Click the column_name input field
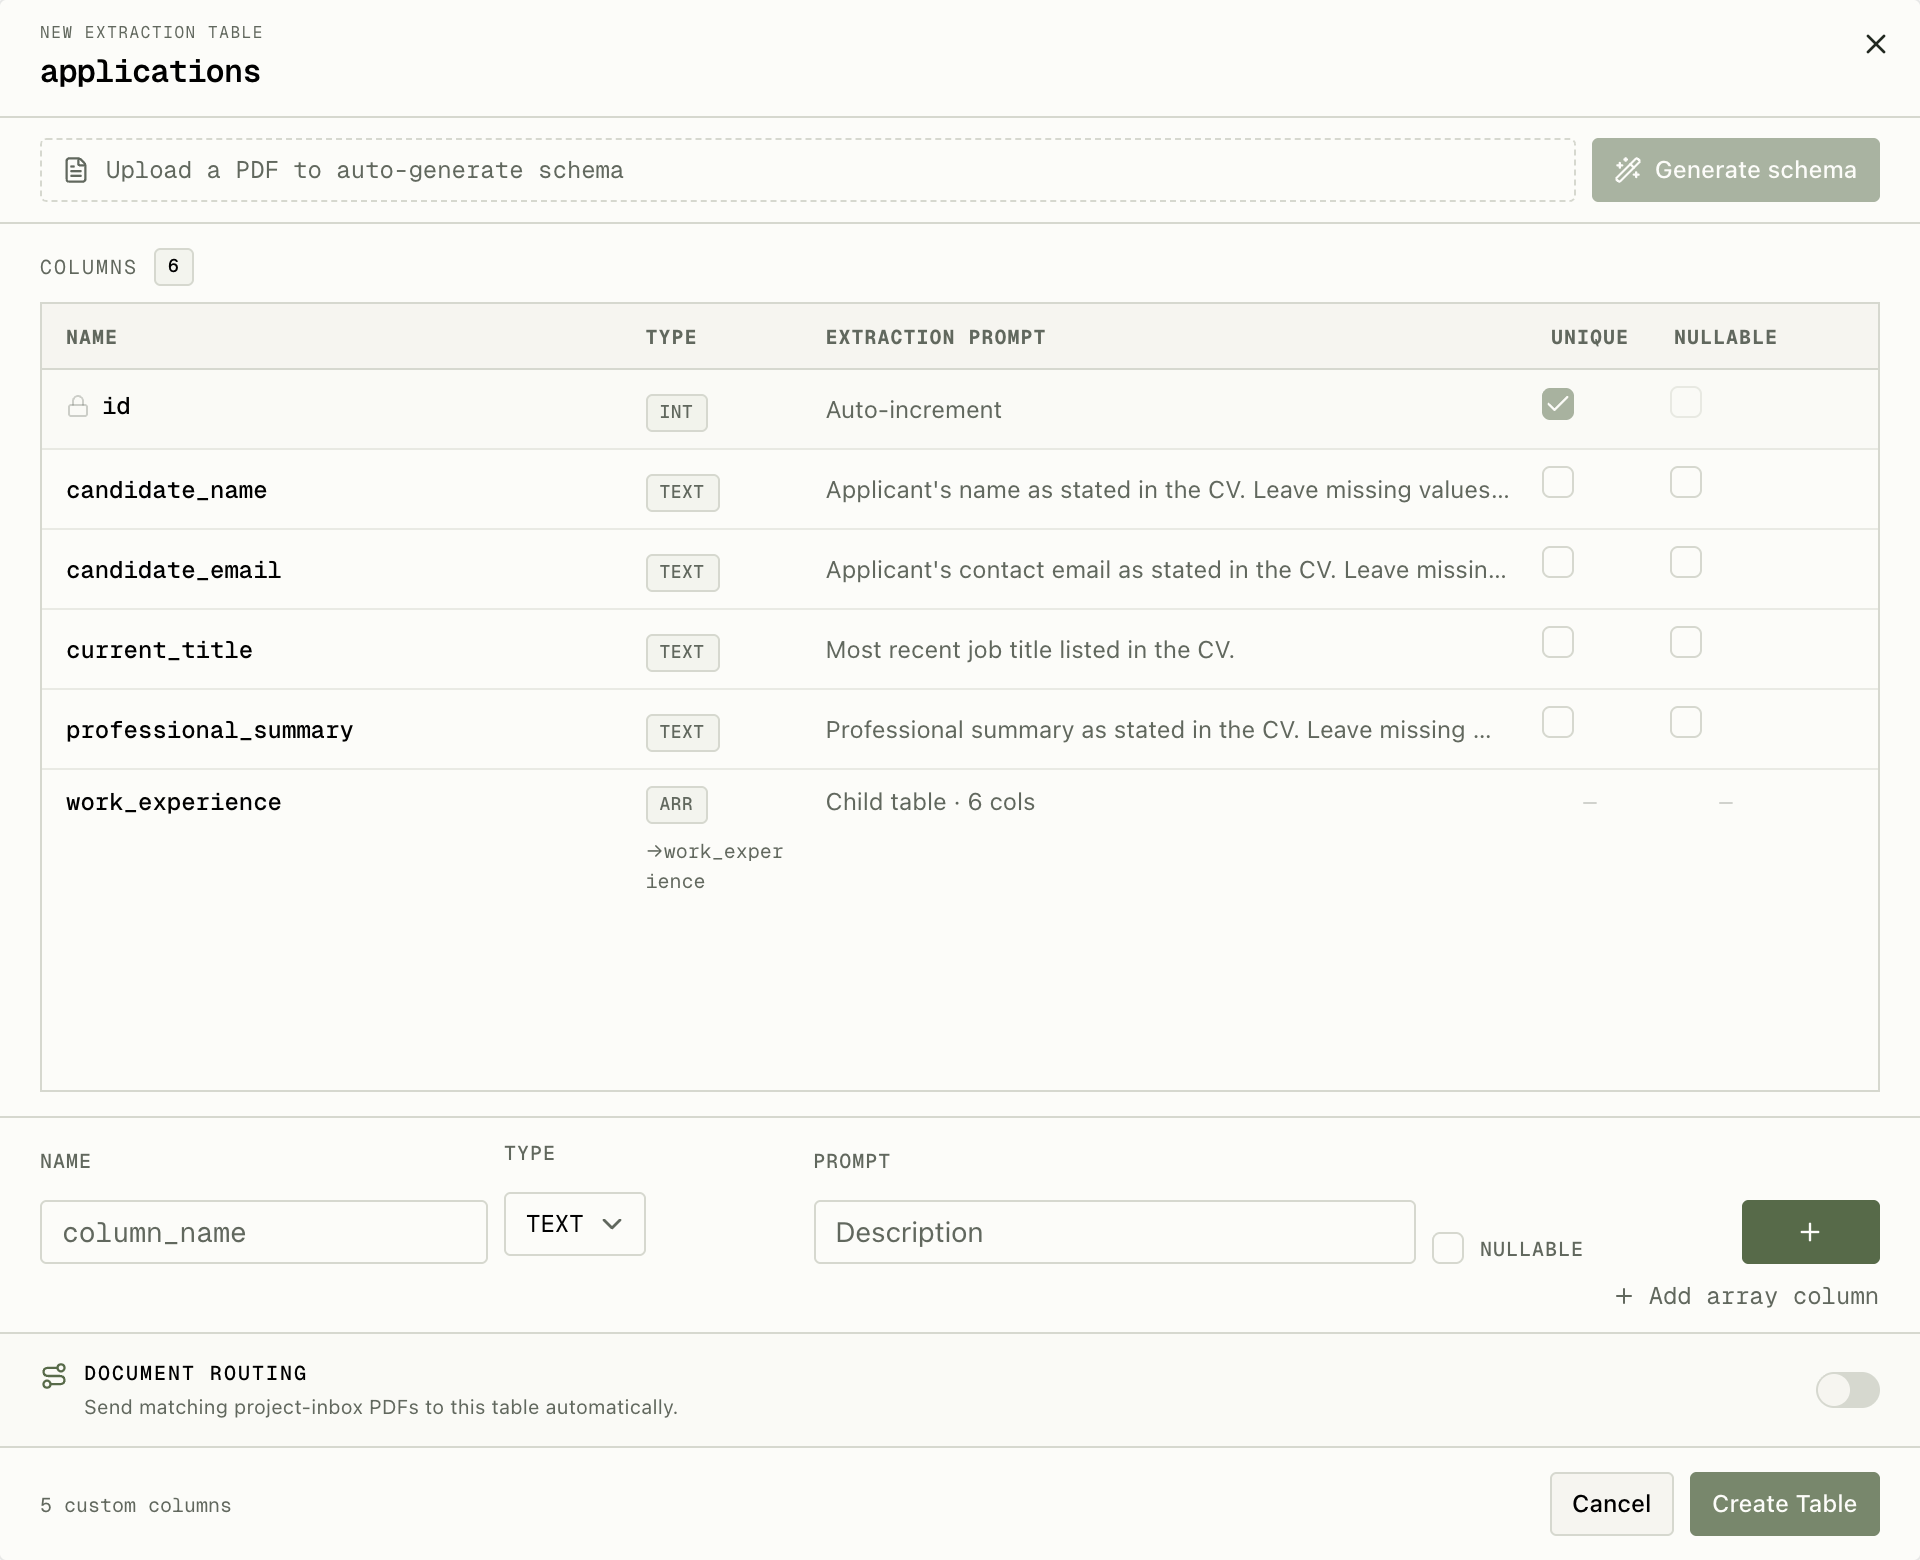 [x=264, y=1232]
